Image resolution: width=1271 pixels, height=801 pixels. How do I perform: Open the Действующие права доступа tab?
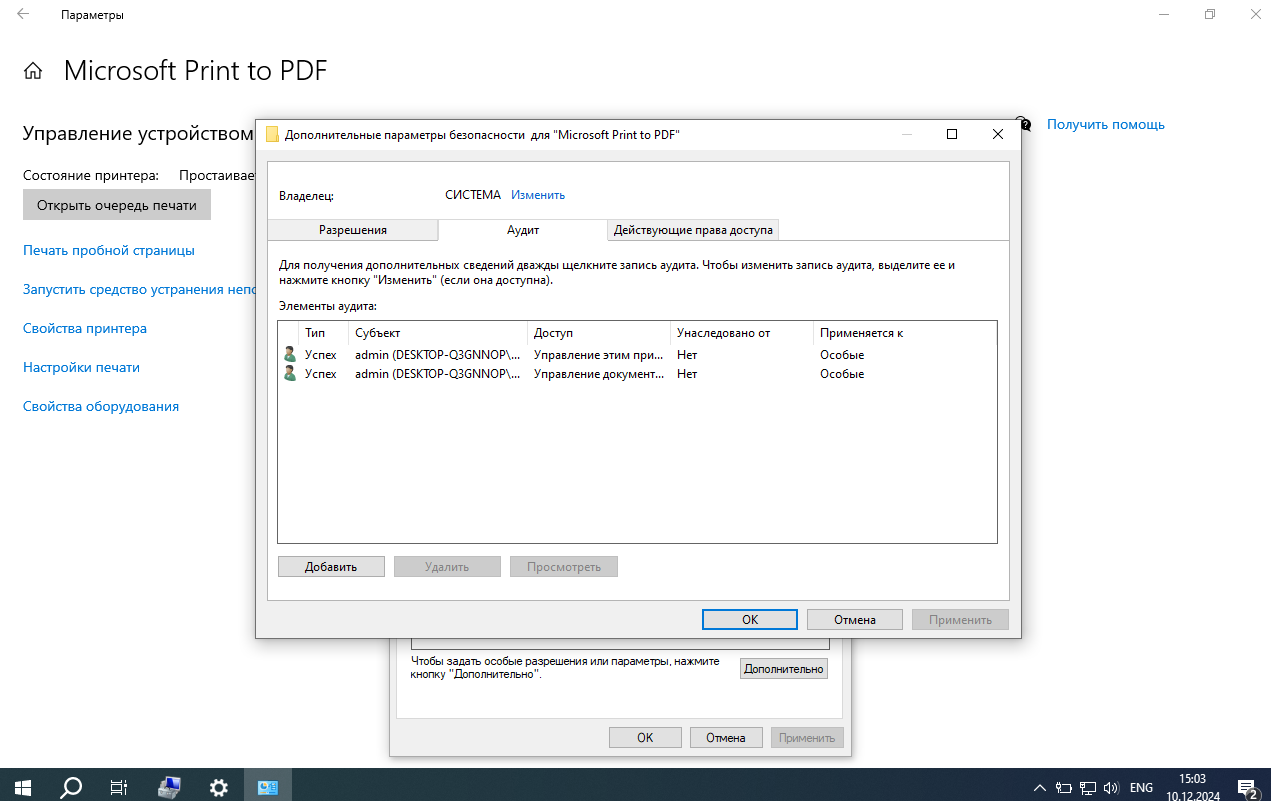coord(693,230)
